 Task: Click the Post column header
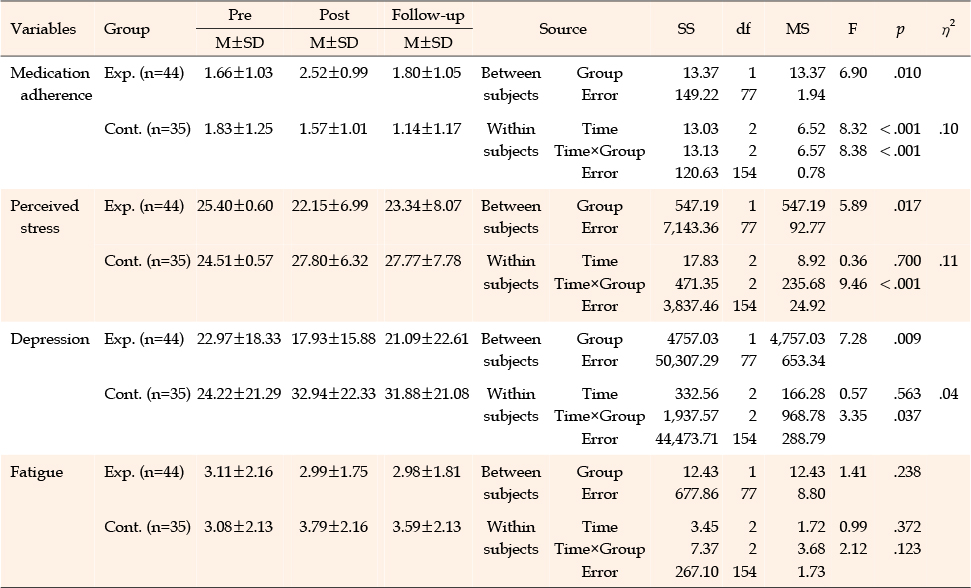click(x=334, y=15)
